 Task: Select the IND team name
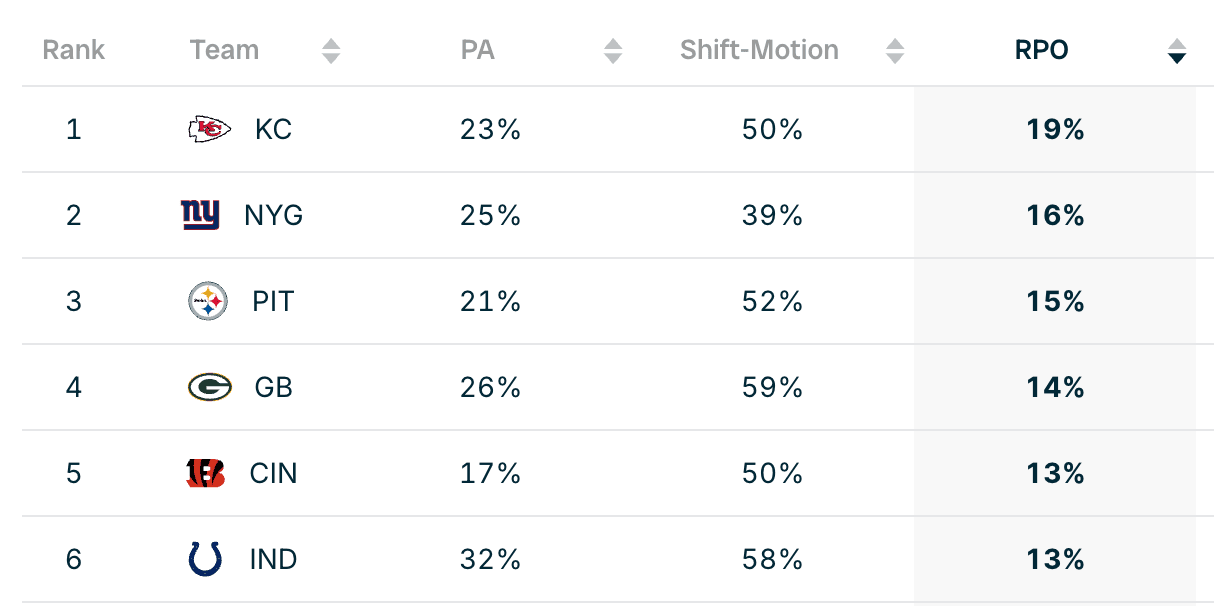(x=273, y=560)
